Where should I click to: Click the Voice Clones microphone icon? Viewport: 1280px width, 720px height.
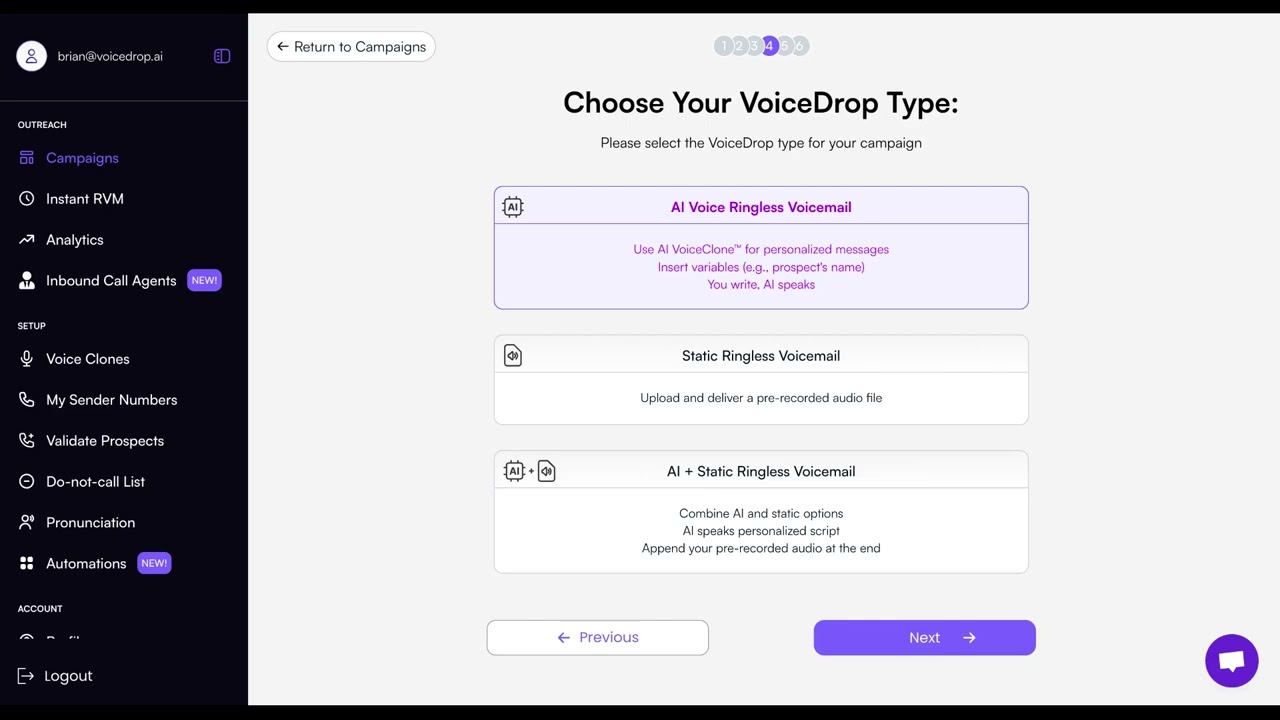27,359
